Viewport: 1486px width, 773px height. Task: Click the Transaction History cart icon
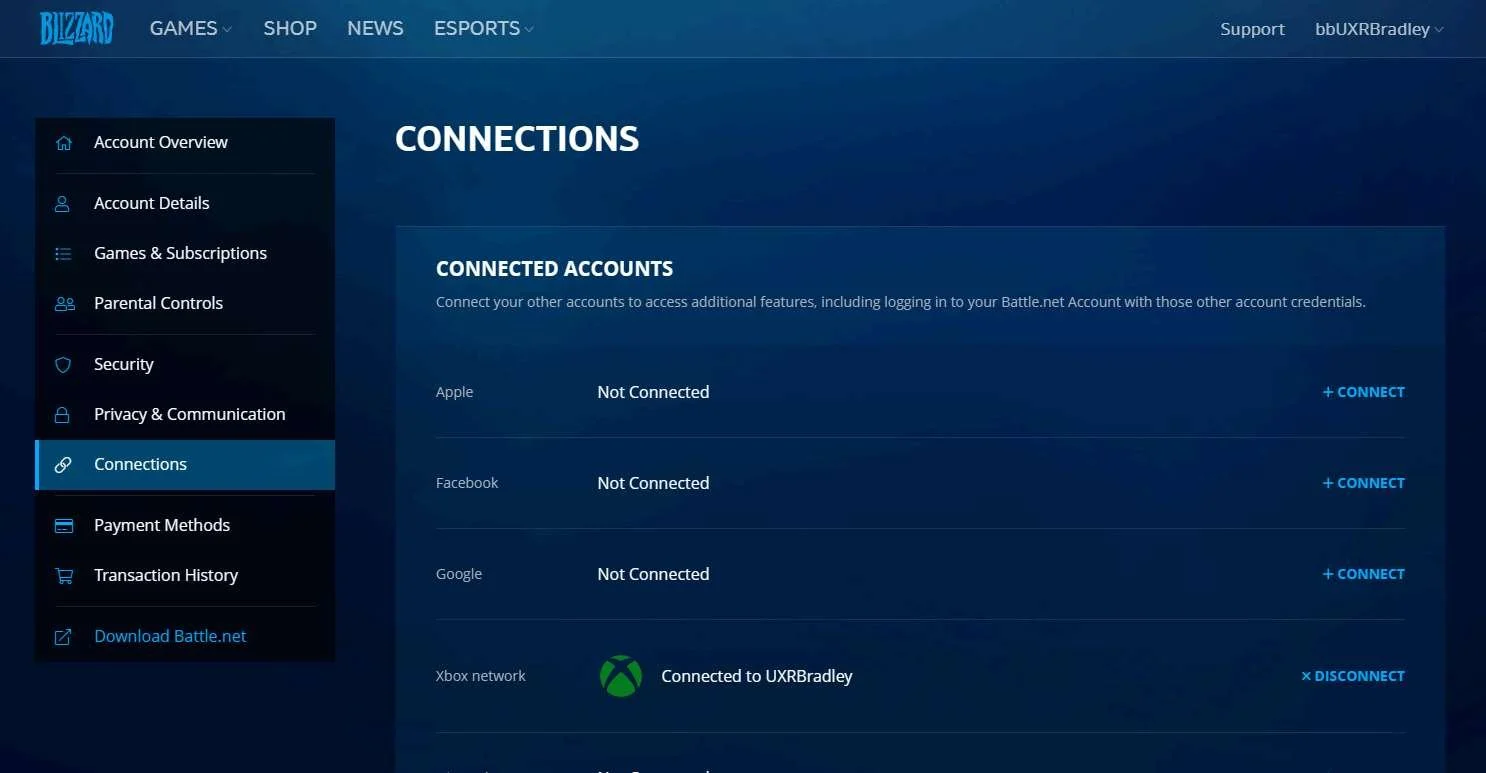[x=64, y=575]
